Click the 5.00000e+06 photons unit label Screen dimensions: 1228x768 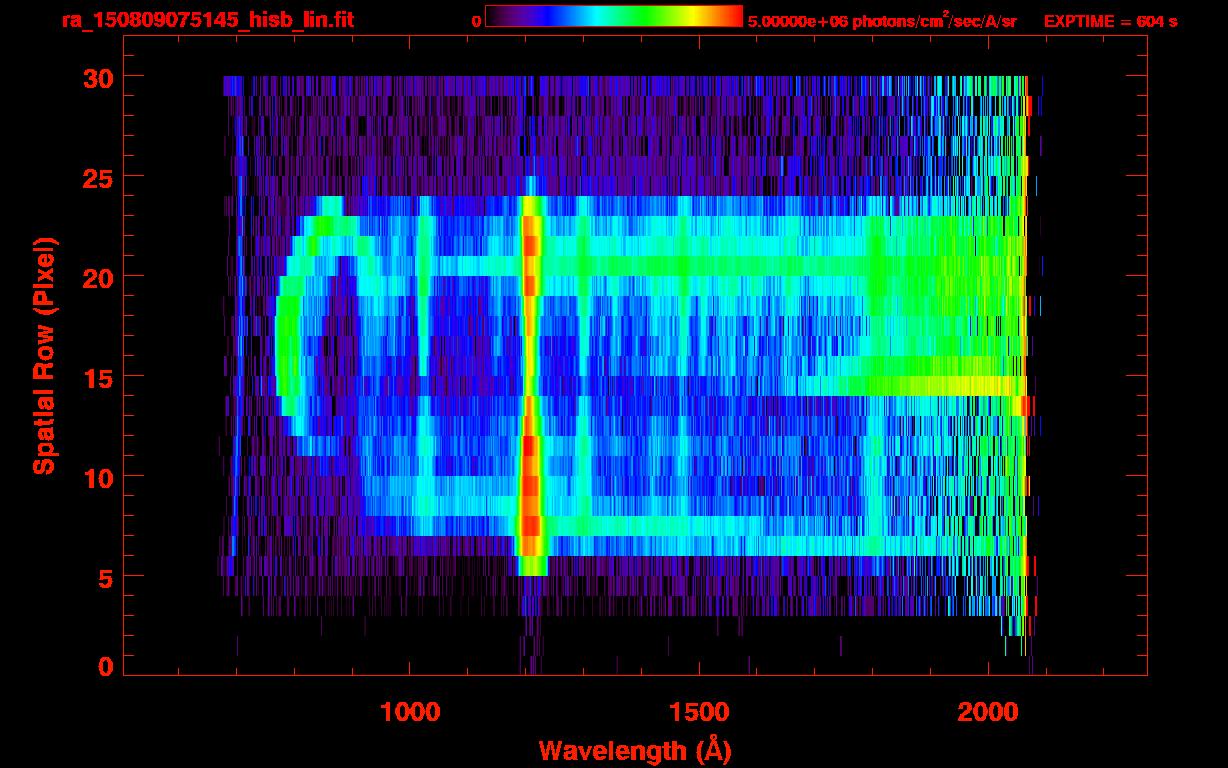[x=882, y=20]
